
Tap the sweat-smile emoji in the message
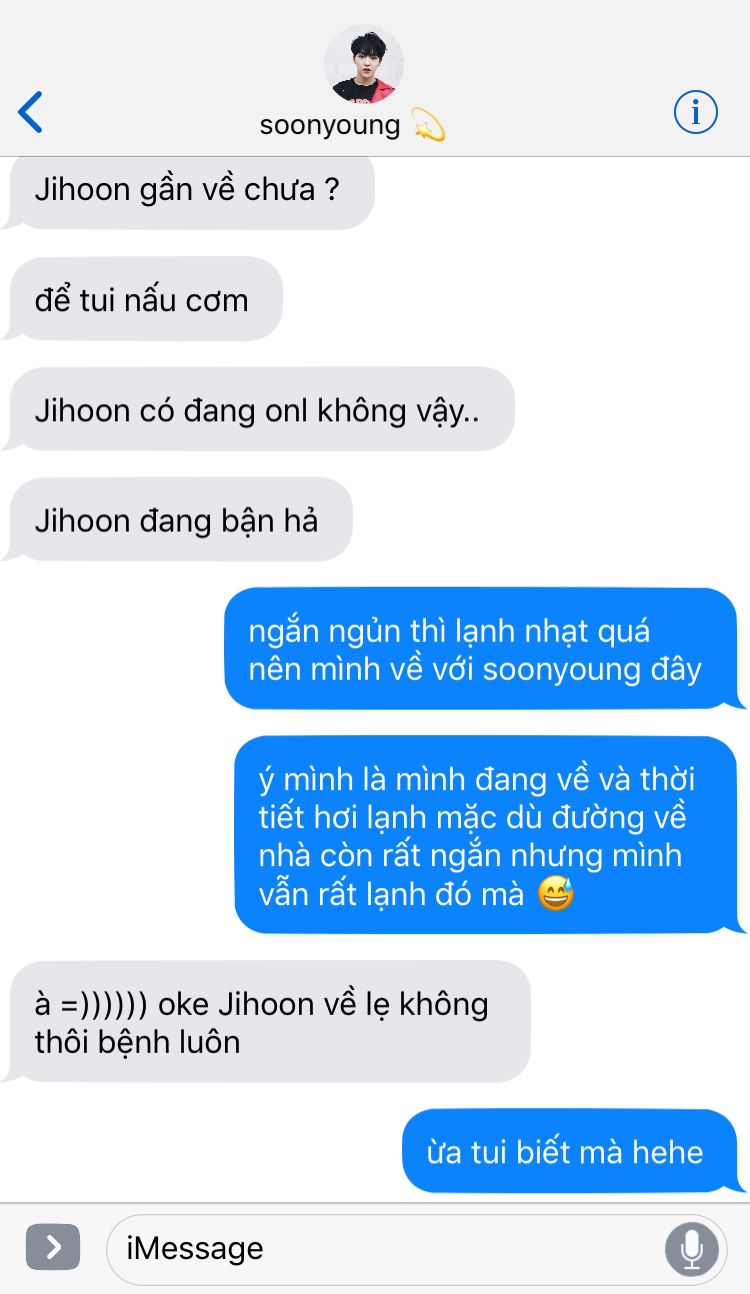tap(555, 894)
